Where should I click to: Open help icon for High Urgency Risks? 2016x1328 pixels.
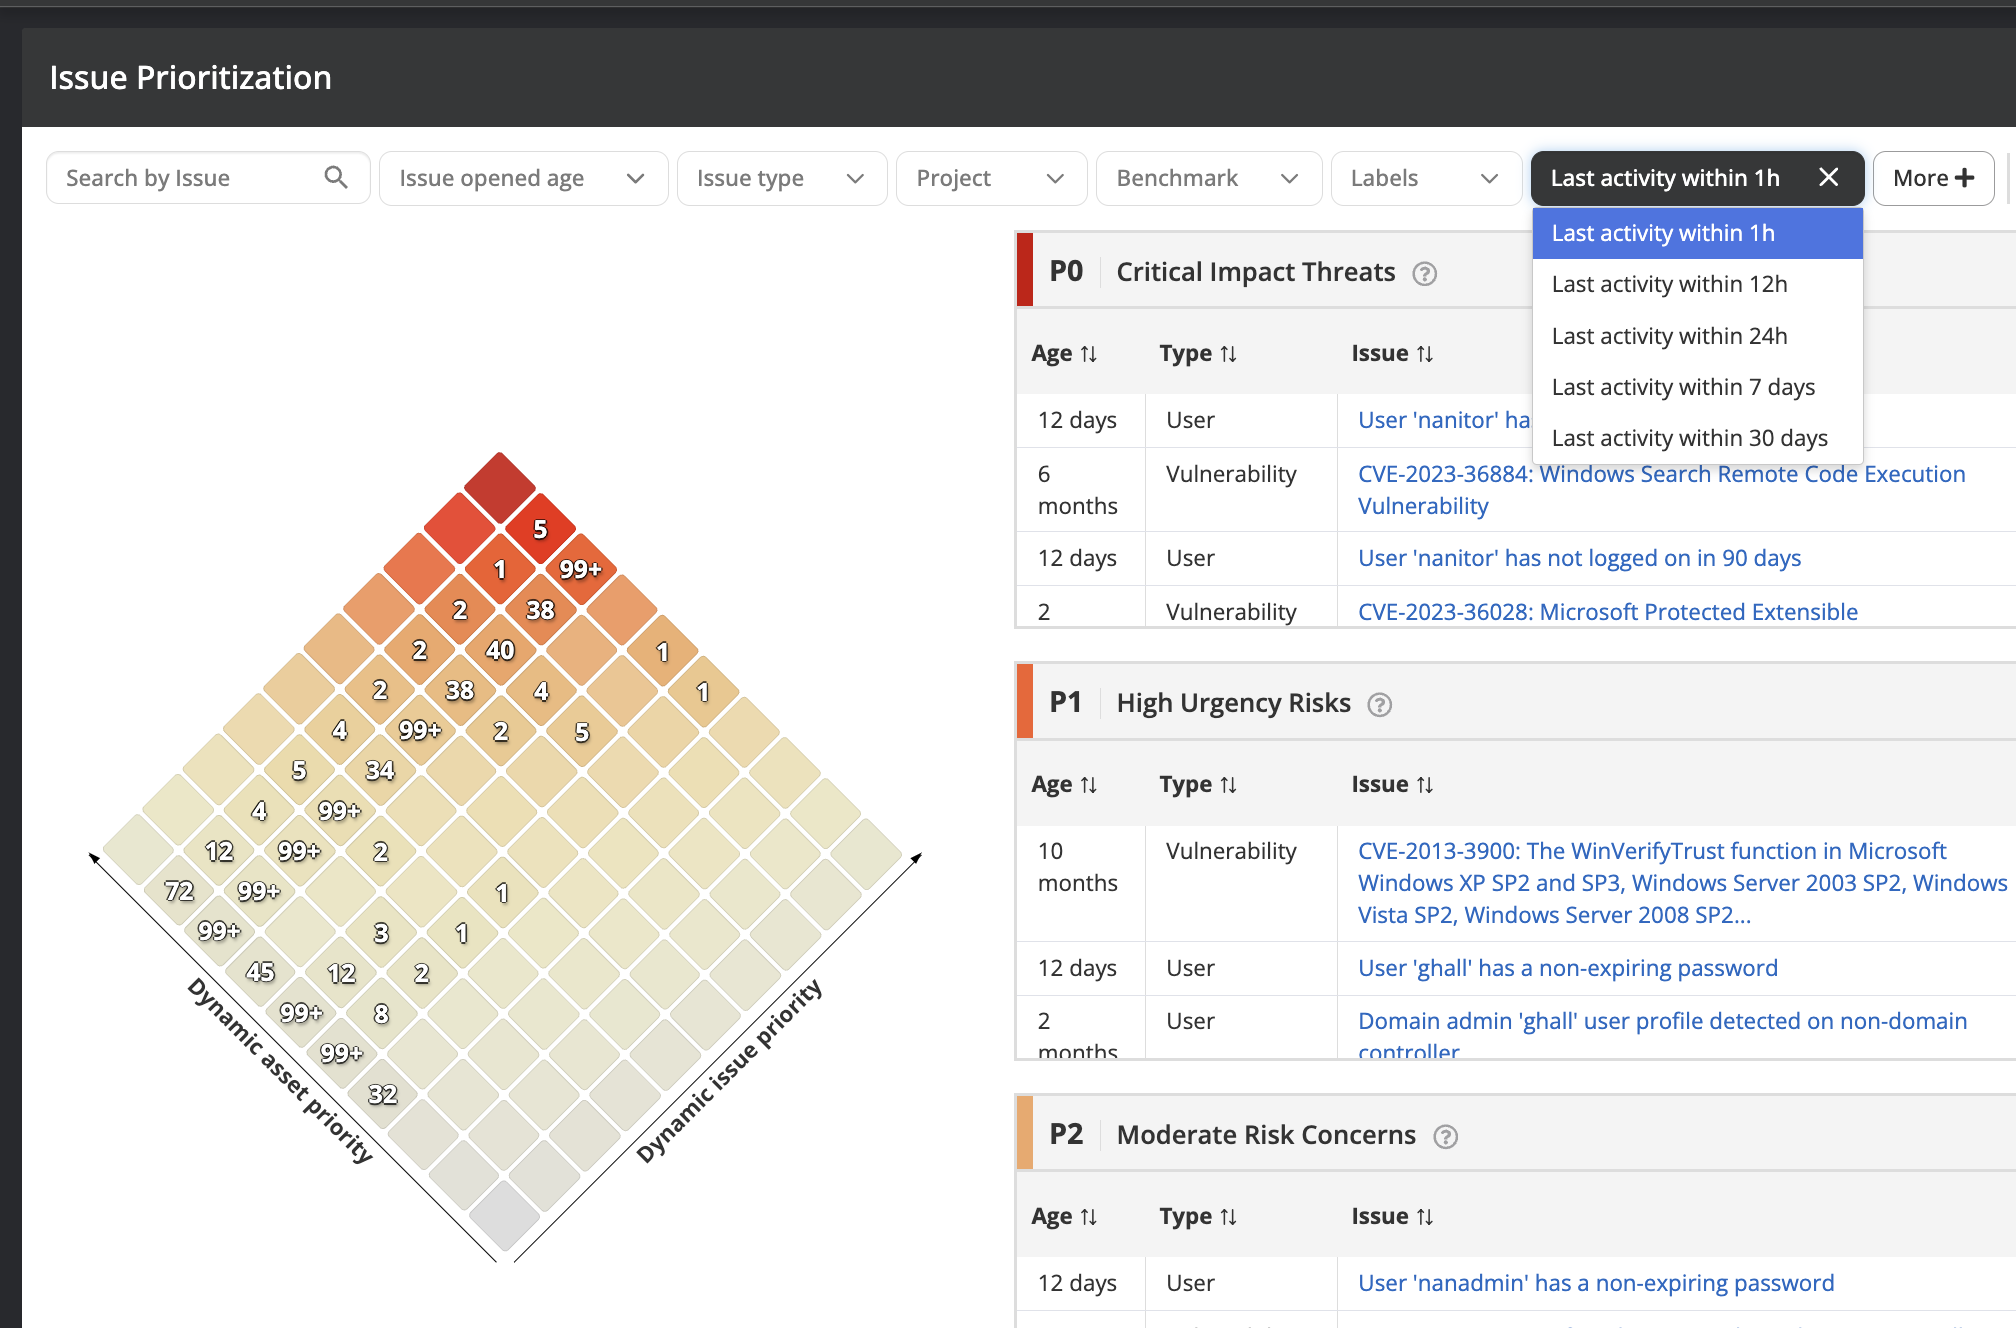(1379, 705)
